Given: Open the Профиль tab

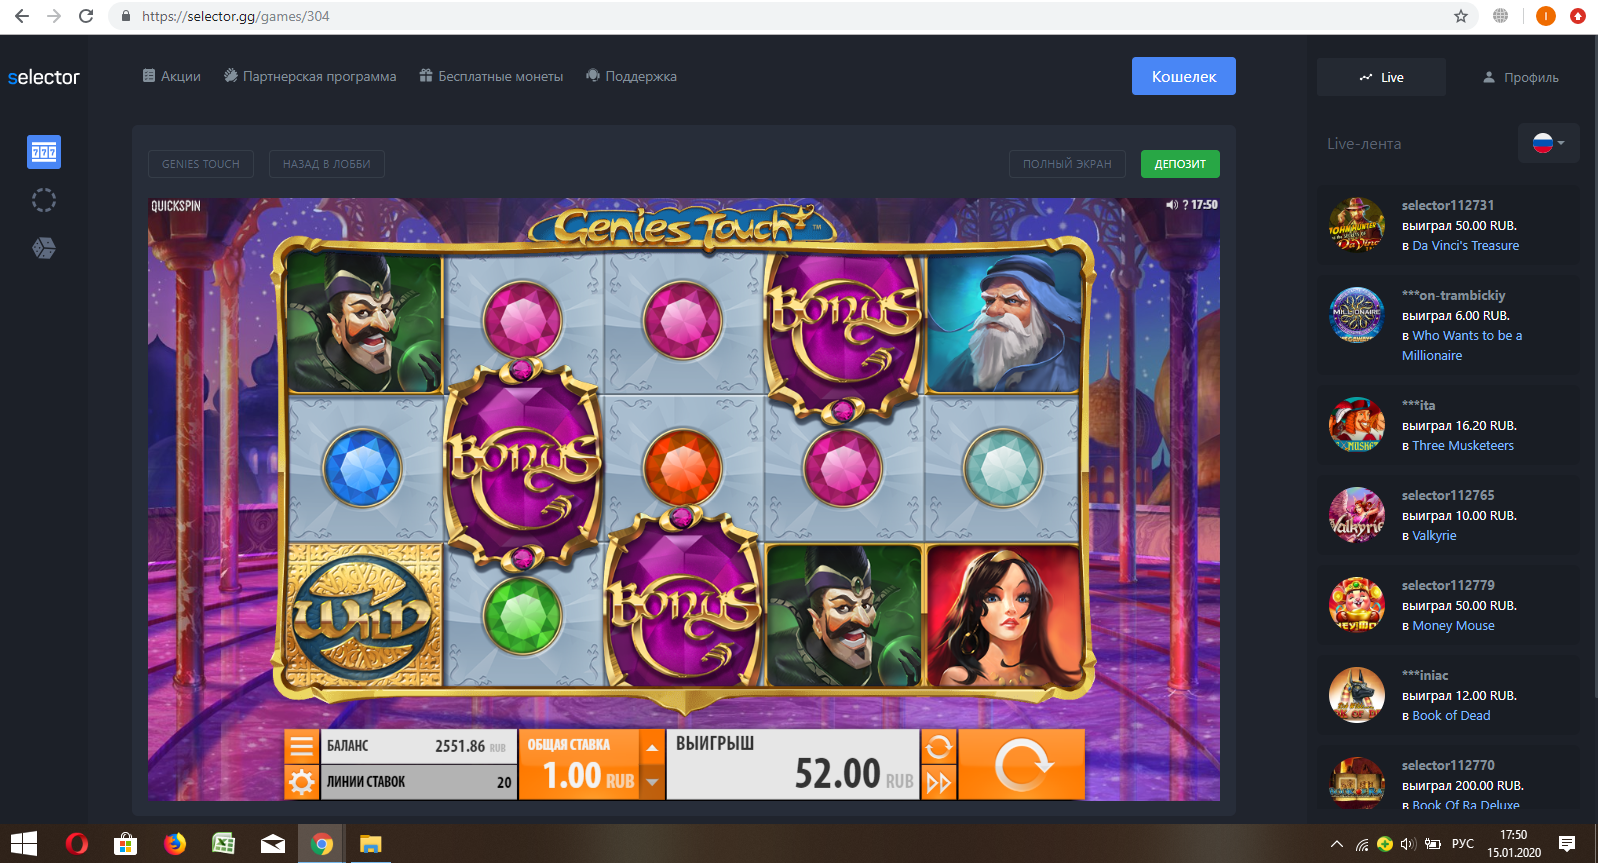Looking at the screenshot, I should [1520, 77].
